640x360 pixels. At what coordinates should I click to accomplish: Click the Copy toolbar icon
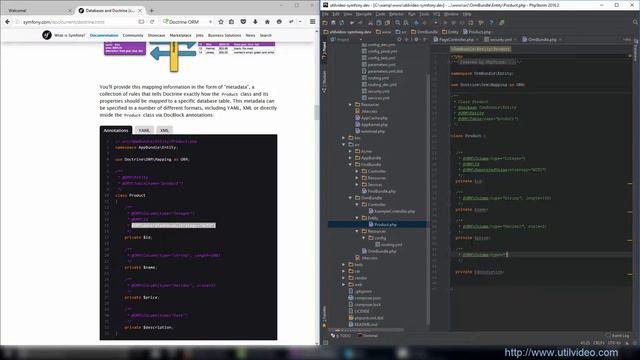(x=379, y=23)
